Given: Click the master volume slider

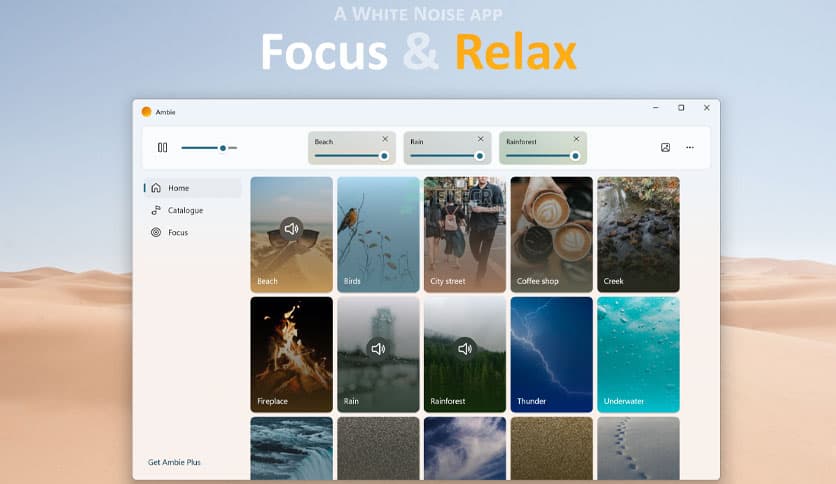Looking at the screenshot, I should pos(209,148).
